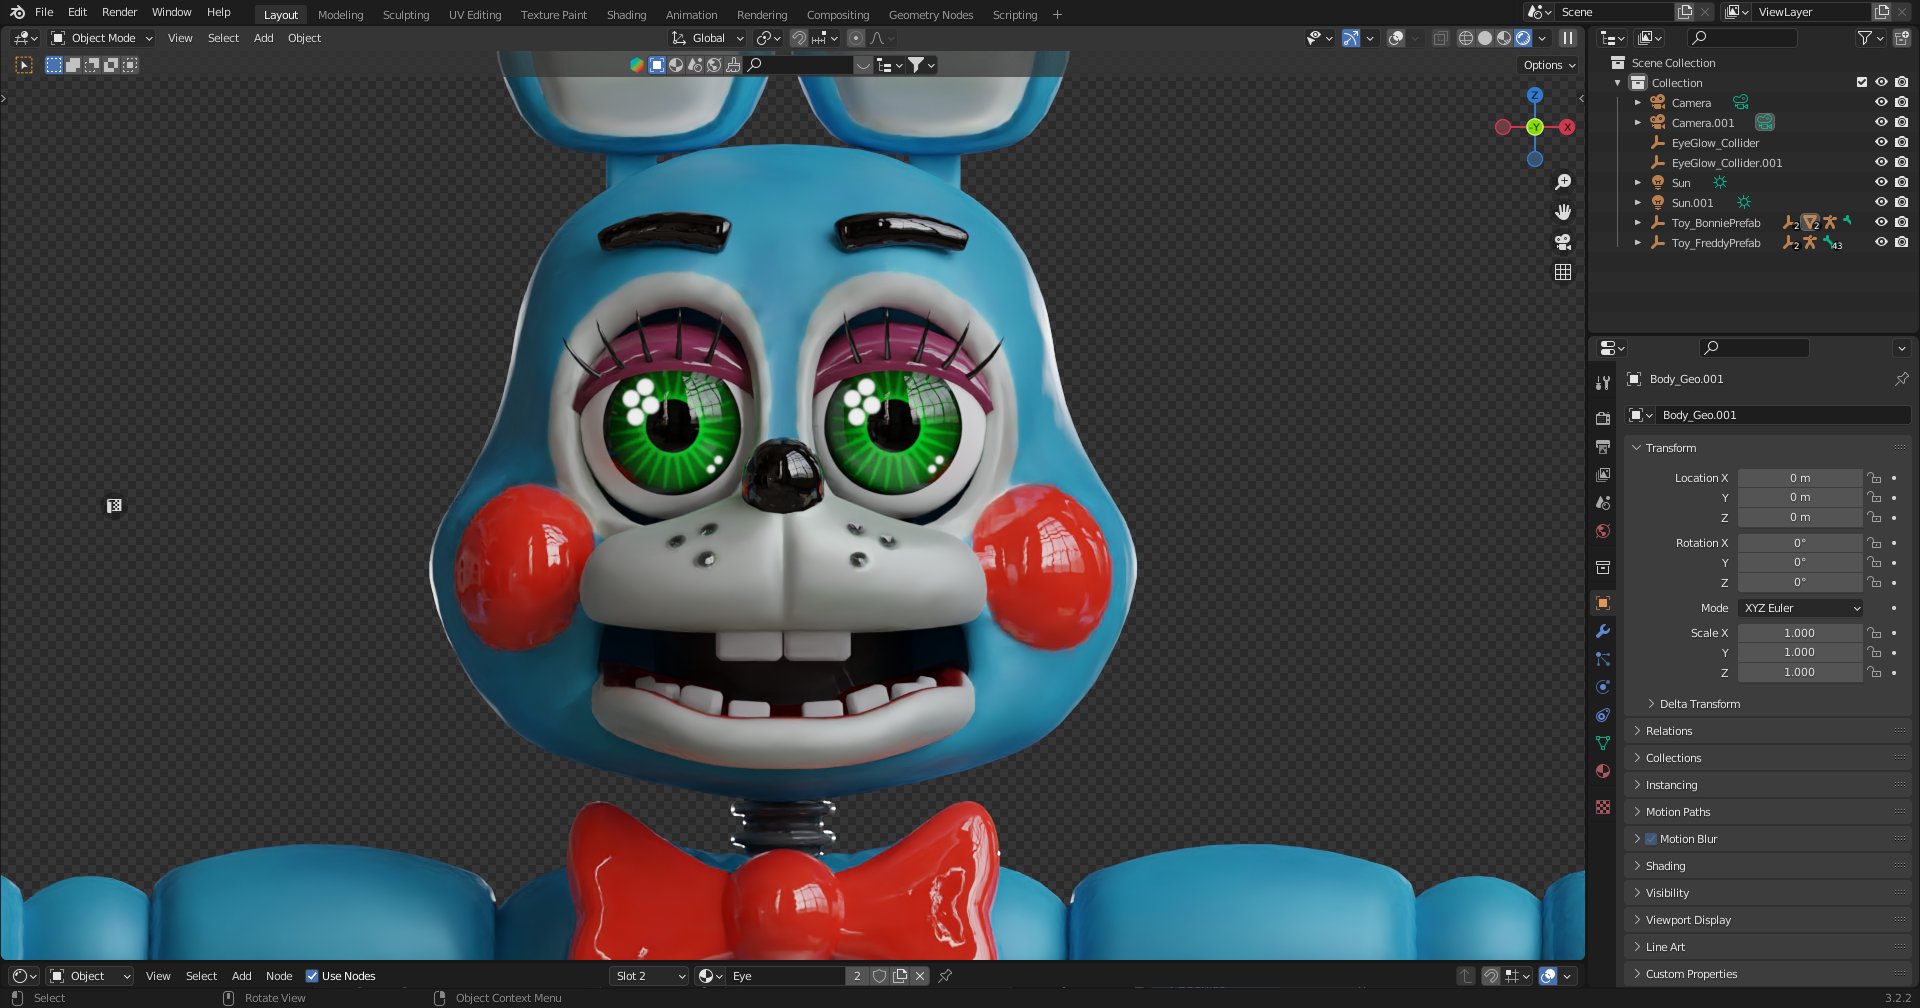Open the Physics properties tab
This screenshot has height=1008, width=1920.
[x=1603, y=687]
